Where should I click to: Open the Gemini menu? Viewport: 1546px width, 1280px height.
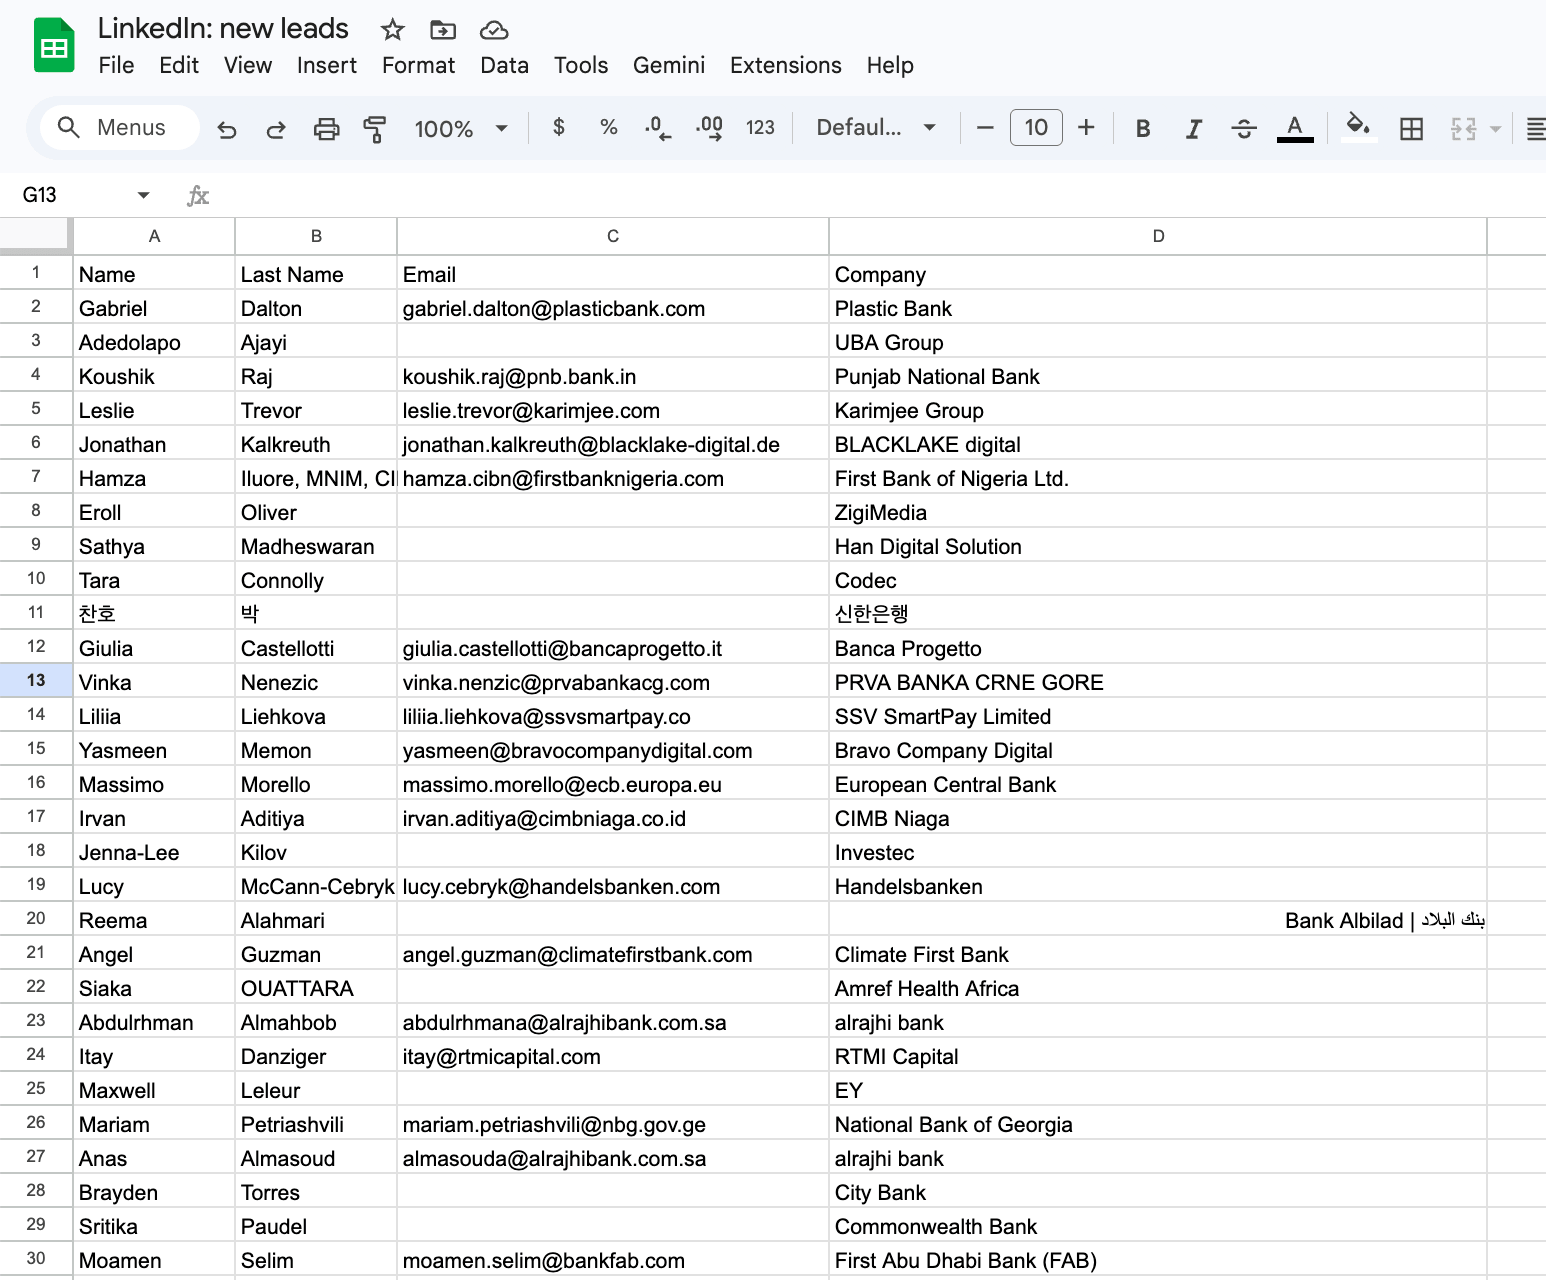pyautogui.click(x=669, y=65)
